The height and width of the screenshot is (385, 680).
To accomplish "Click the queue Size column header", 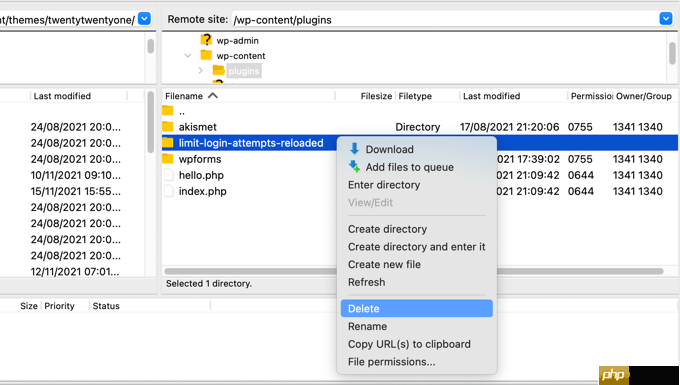I will 29,306.
